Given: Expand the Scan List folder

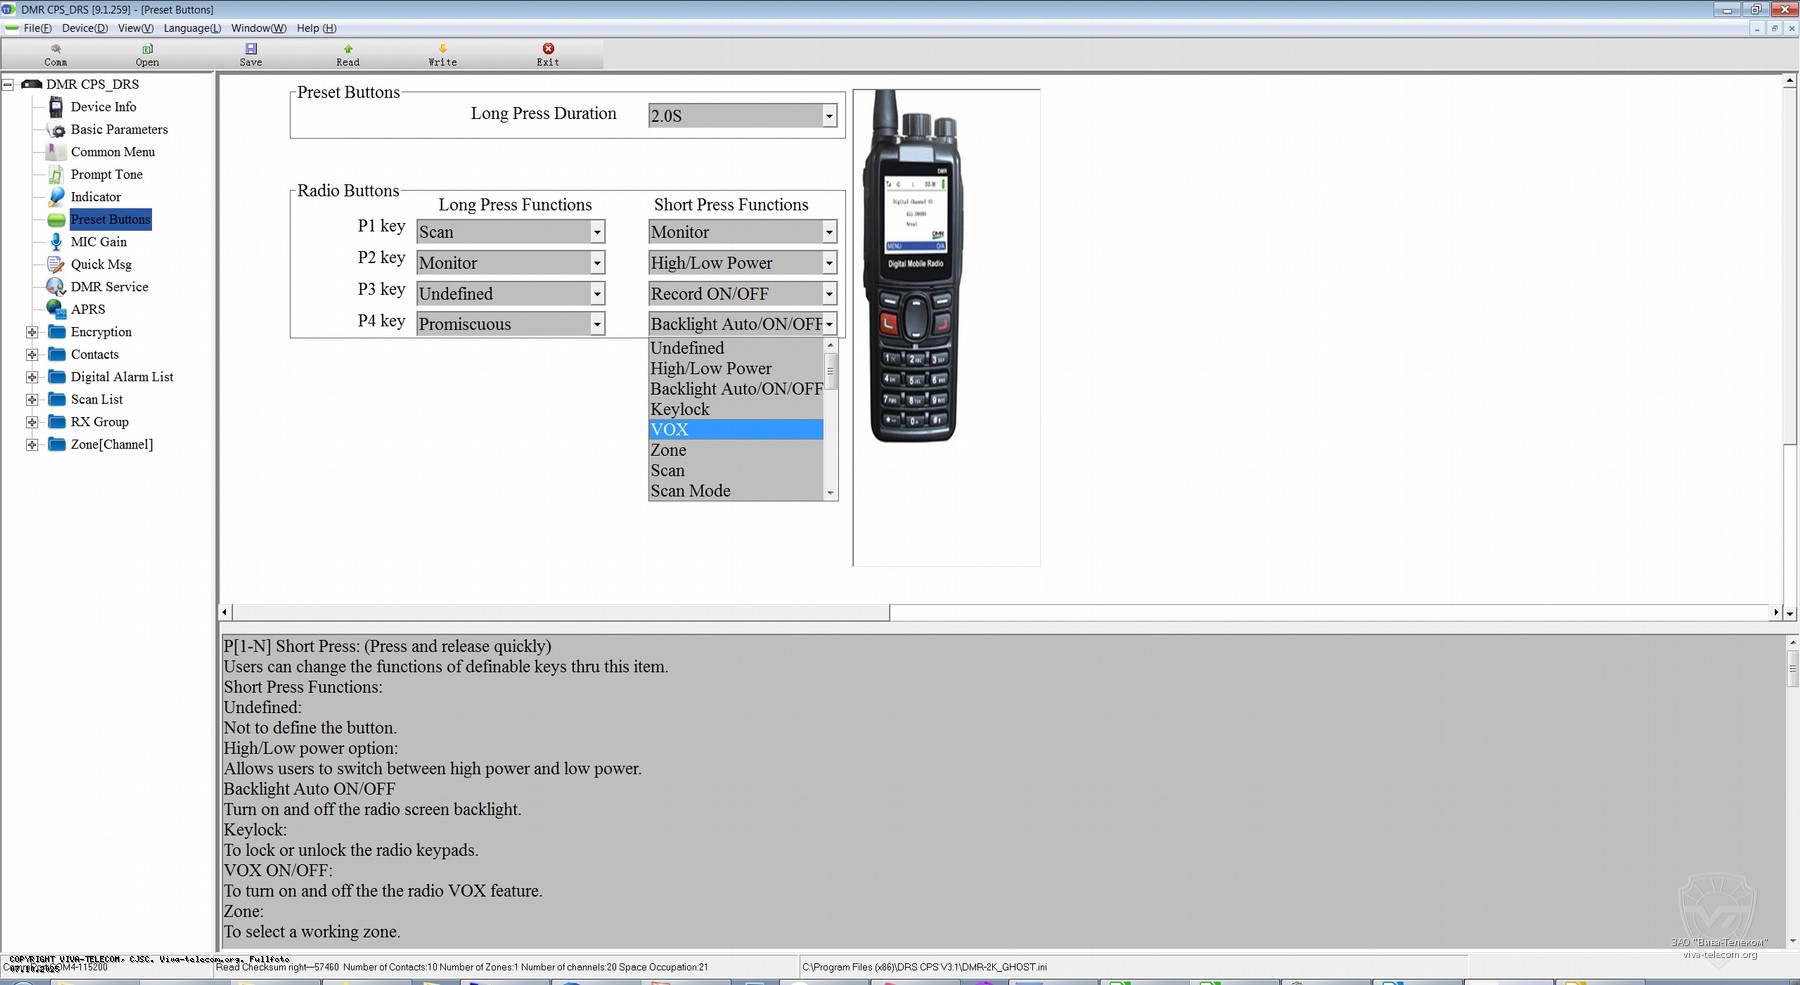Looking at the screenshot, I should [x=32, y=400].
